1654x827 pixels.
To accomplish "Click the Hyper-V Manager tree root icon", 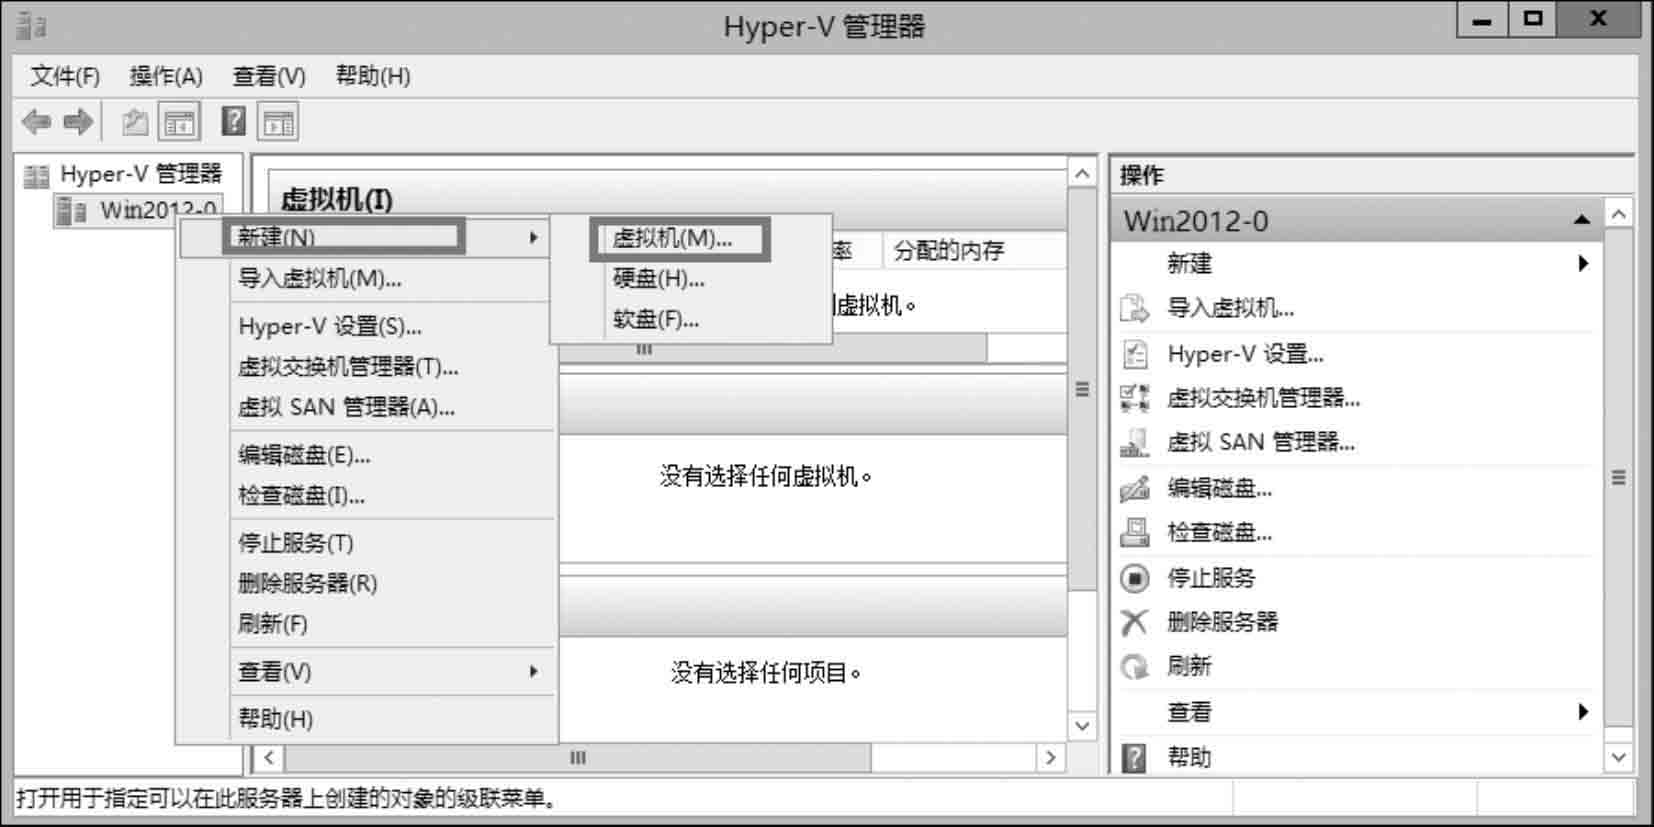I will (36, 176).
